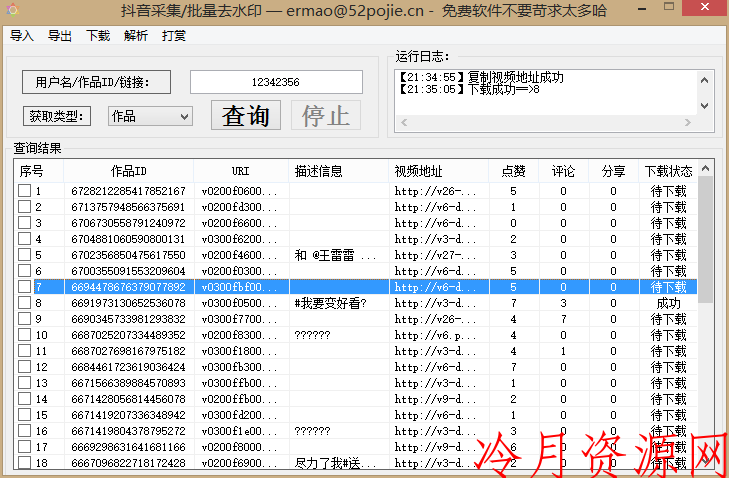Image resolution: width=729 pixels, height=478 pixels.
Task: Click the 获取类型 button
Action: tap(57, 116)
